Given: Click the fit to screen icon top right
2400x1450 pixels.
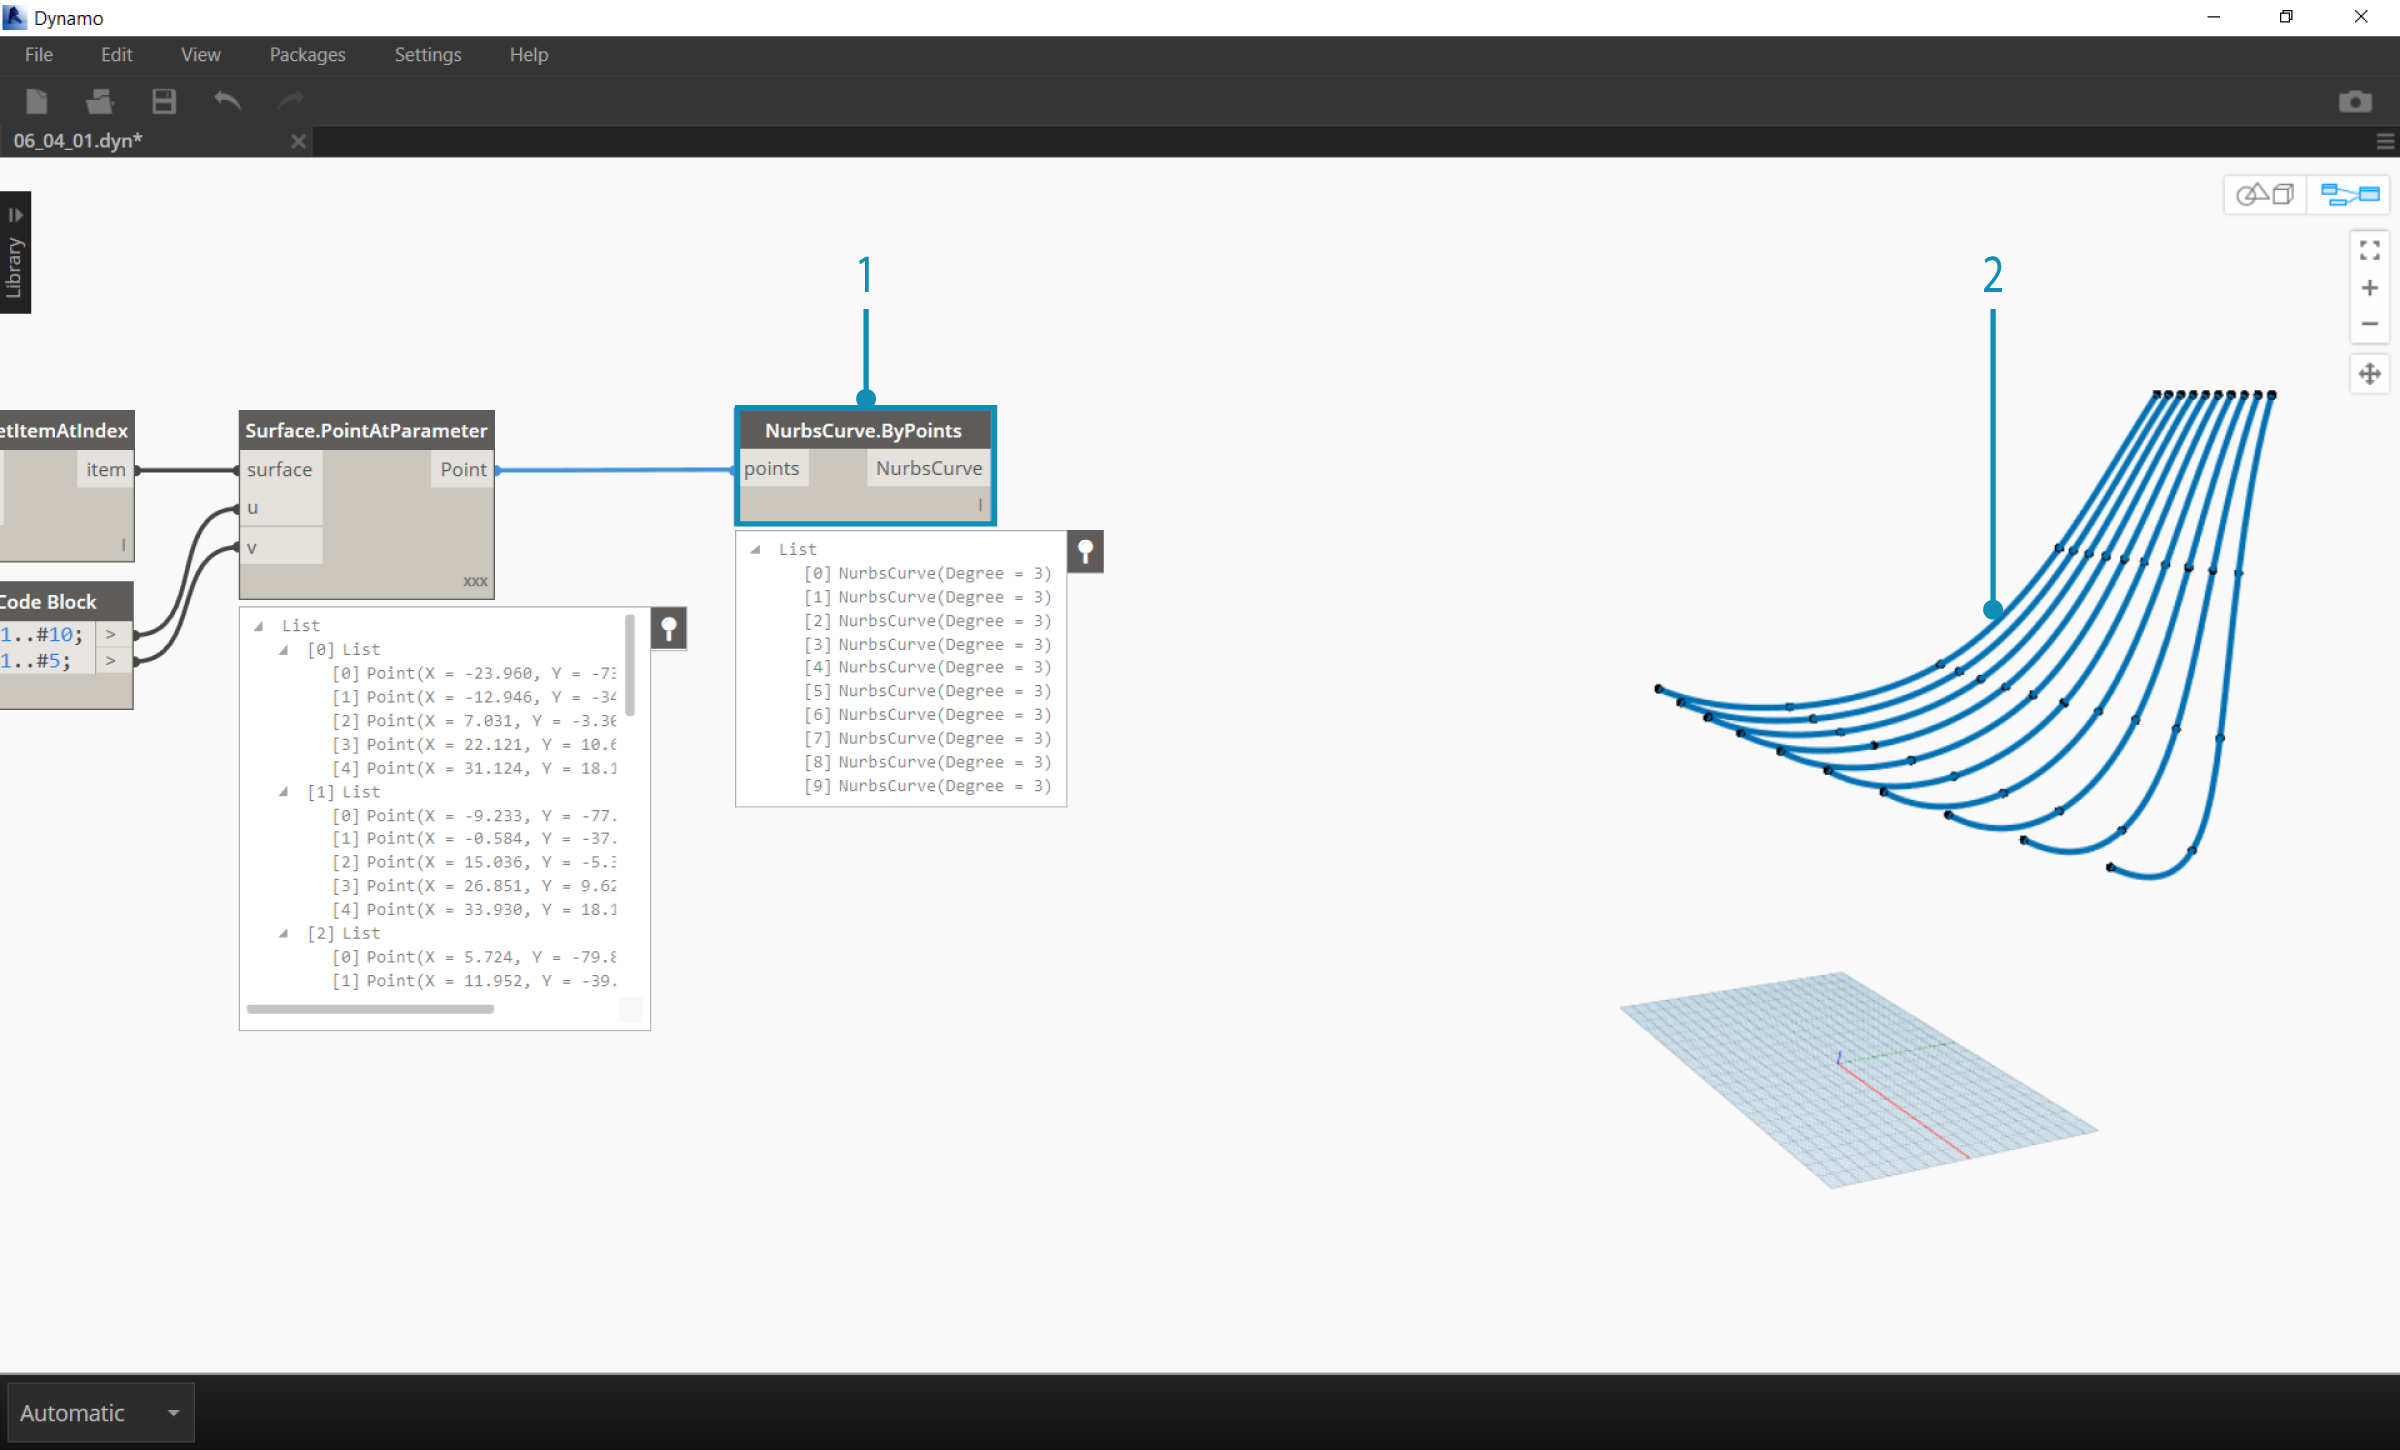Looking at the screenshot, I should [2373, 249].
